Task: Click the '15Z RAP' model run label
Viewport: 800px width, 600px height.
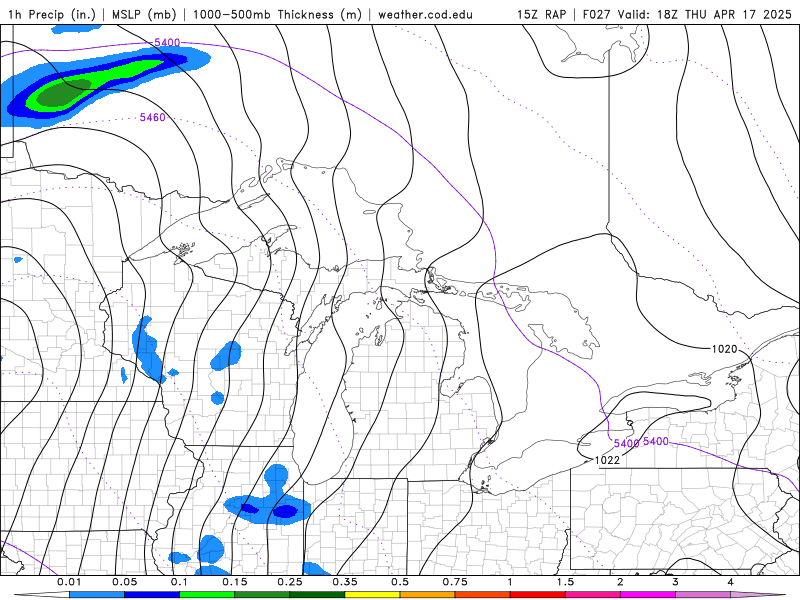Action: (x=542, y=14)
